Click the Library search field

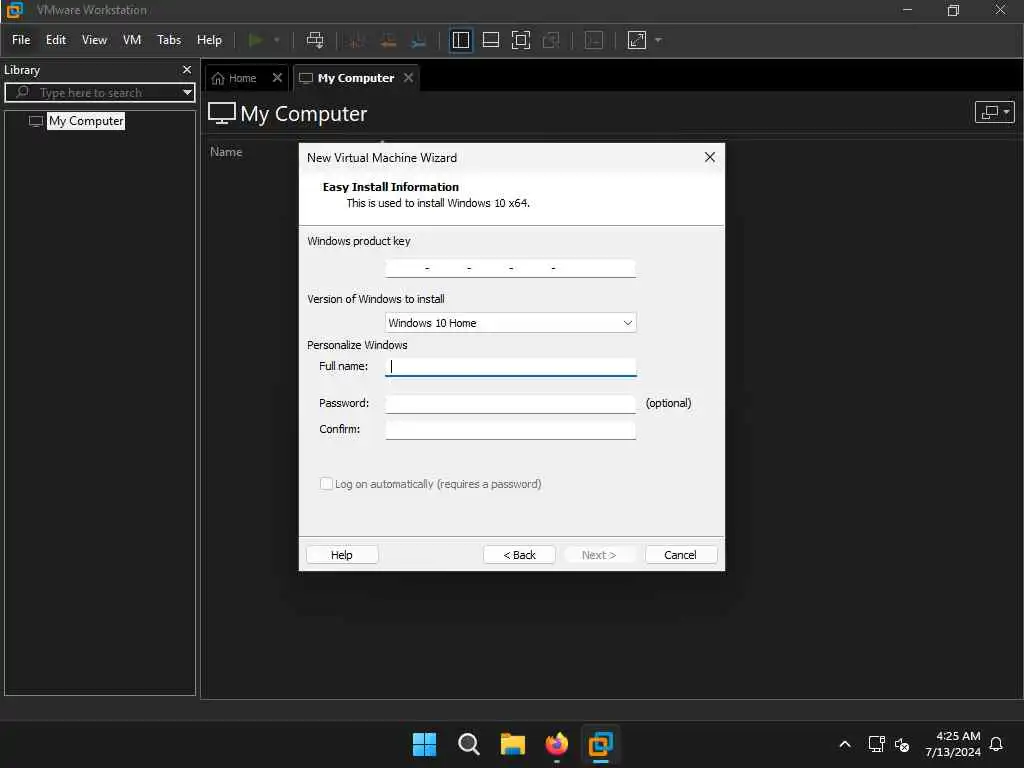point(98,93)
